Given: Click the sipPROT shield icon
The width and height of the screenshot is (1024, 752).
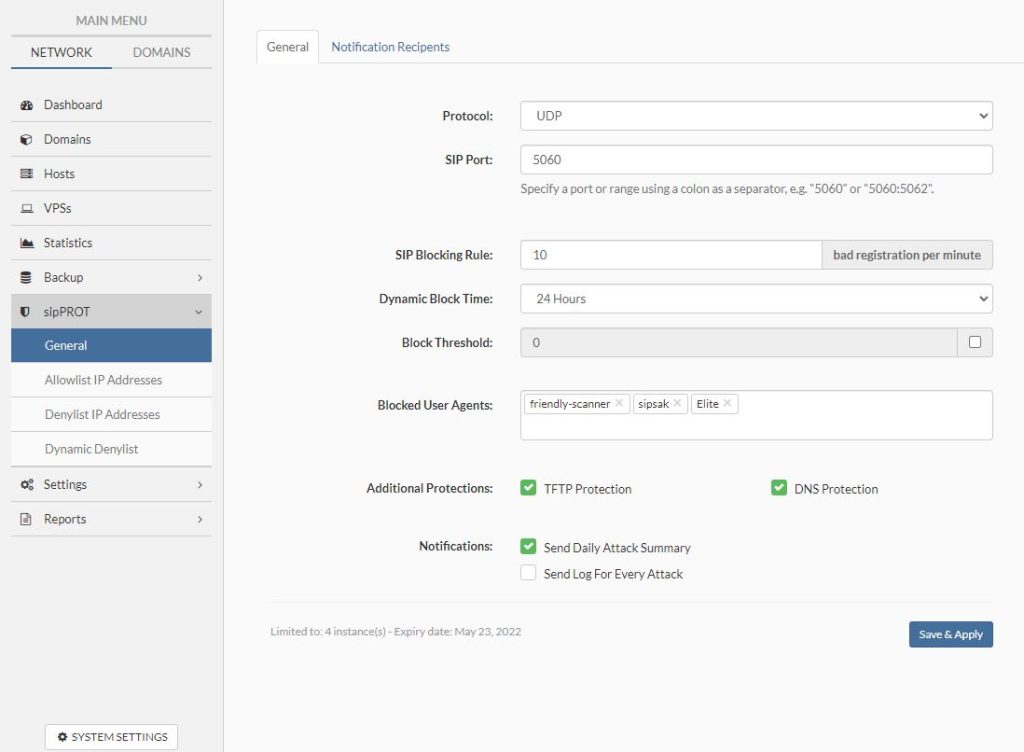Looking at the screenshot, I should (27, 312).
